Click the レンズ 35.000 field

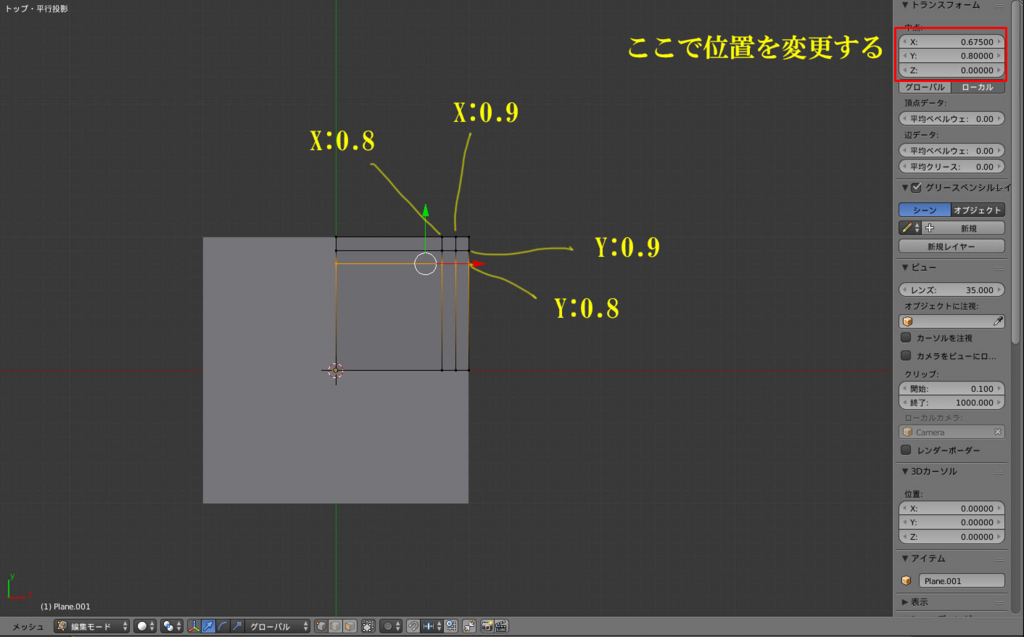[x=952, y=290]
